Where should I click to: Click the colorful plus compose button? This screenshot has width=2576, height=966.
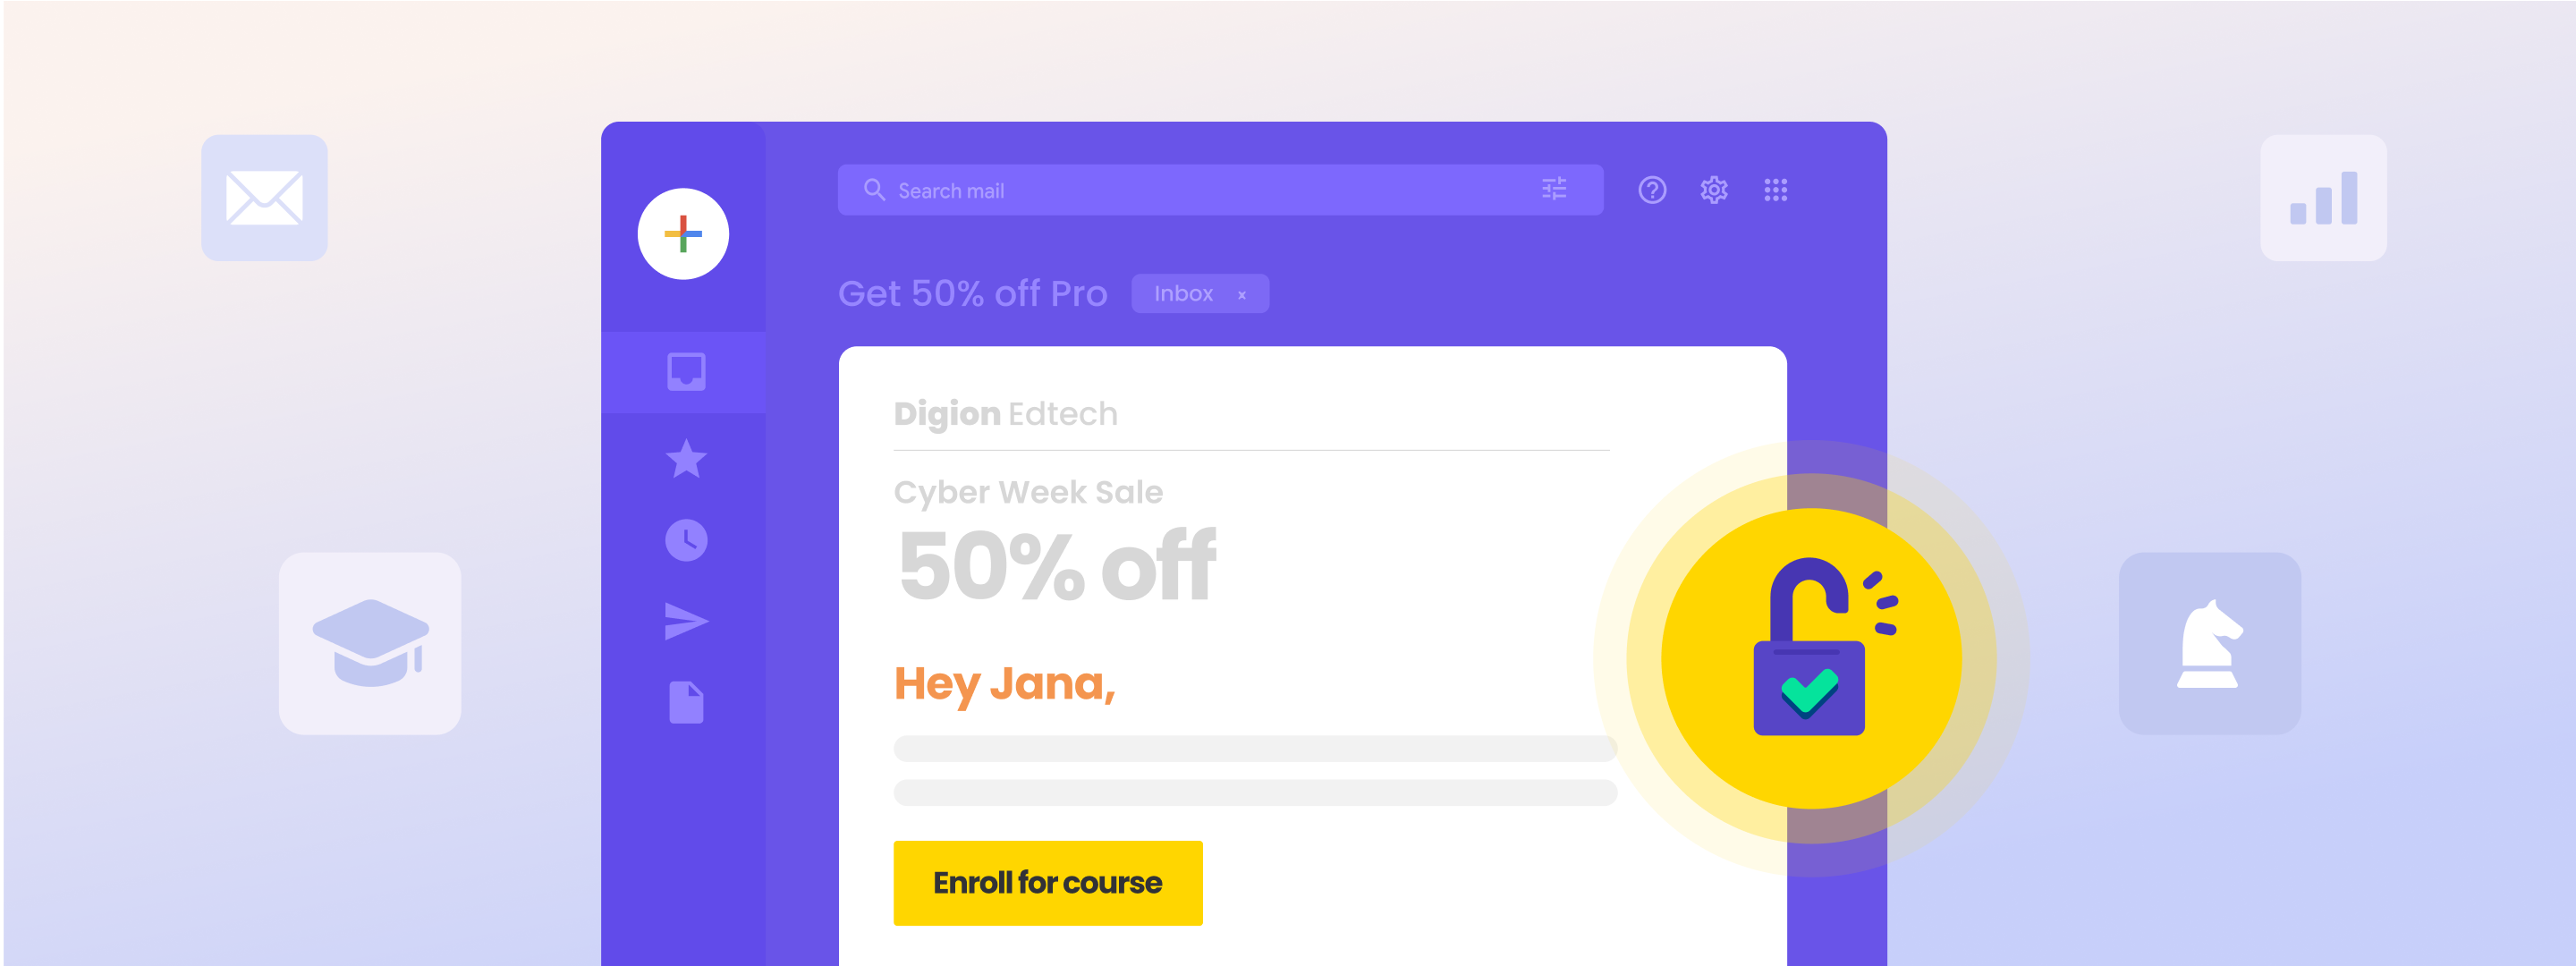click(x=683, y=234)
